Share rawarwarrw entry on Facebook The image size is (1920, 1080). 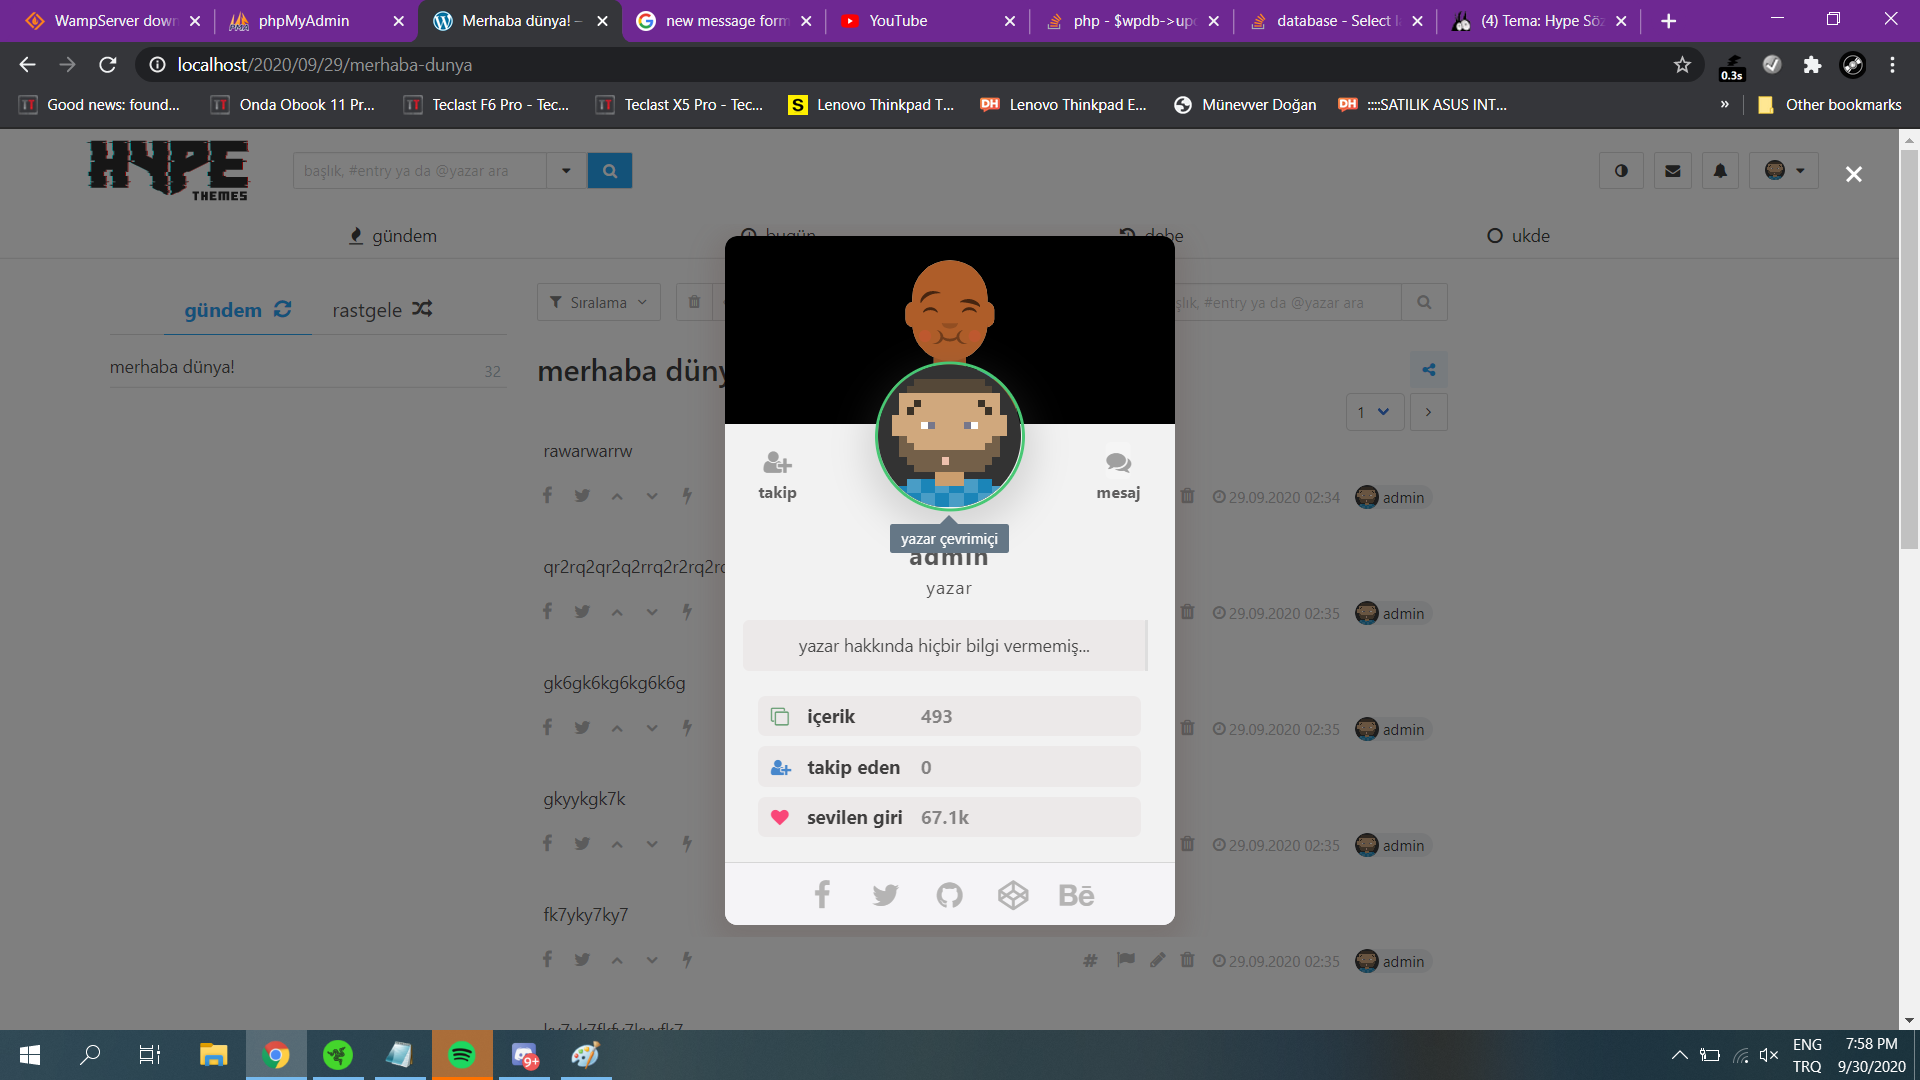click(x=547, y=496)
